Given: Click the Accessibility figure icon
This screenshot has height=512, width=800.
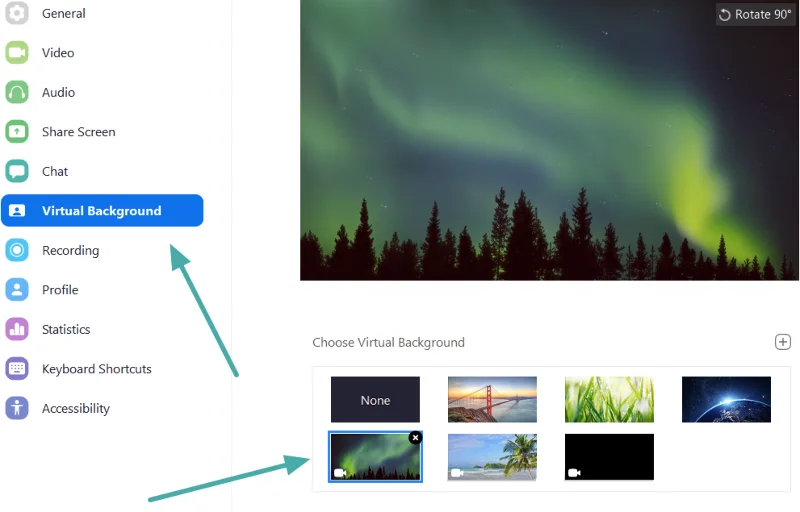Looking at the screenshot, I should pyautogui.click(x=17, y=408).
